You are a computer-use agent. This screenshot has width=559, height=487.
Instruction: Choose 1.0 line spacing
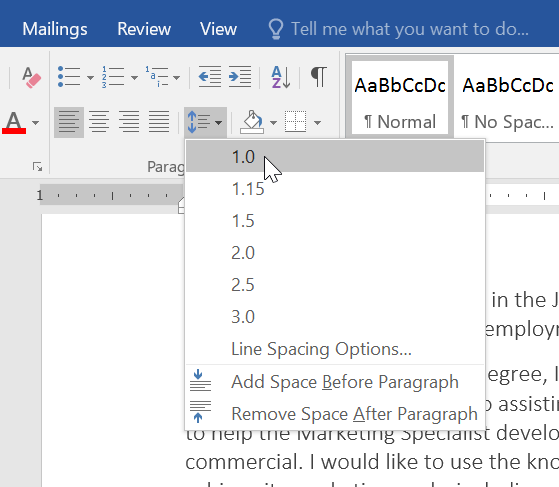point(335,156)
